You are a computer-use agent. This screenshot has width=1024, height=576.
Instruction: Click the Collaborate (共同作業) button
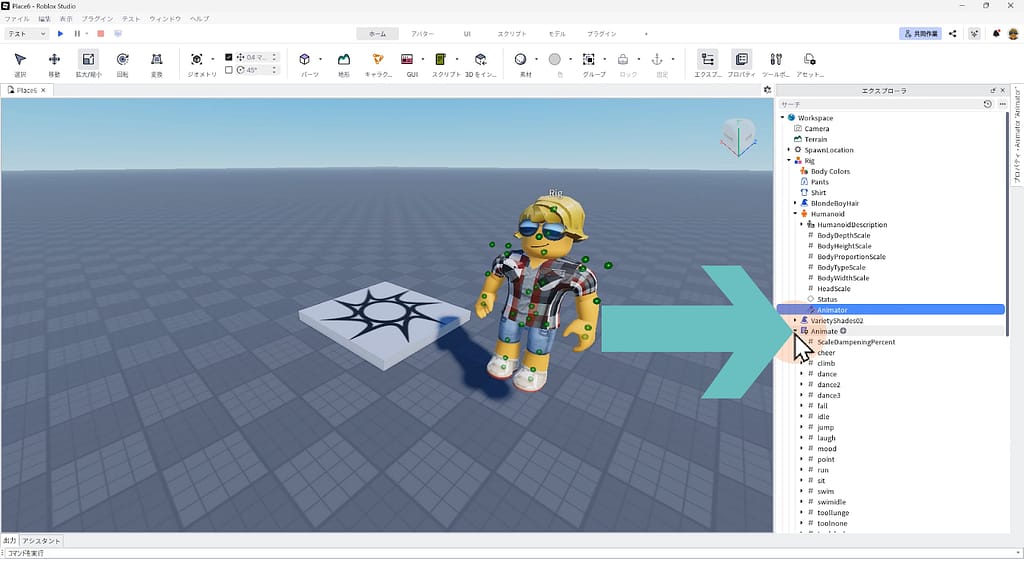920,34
